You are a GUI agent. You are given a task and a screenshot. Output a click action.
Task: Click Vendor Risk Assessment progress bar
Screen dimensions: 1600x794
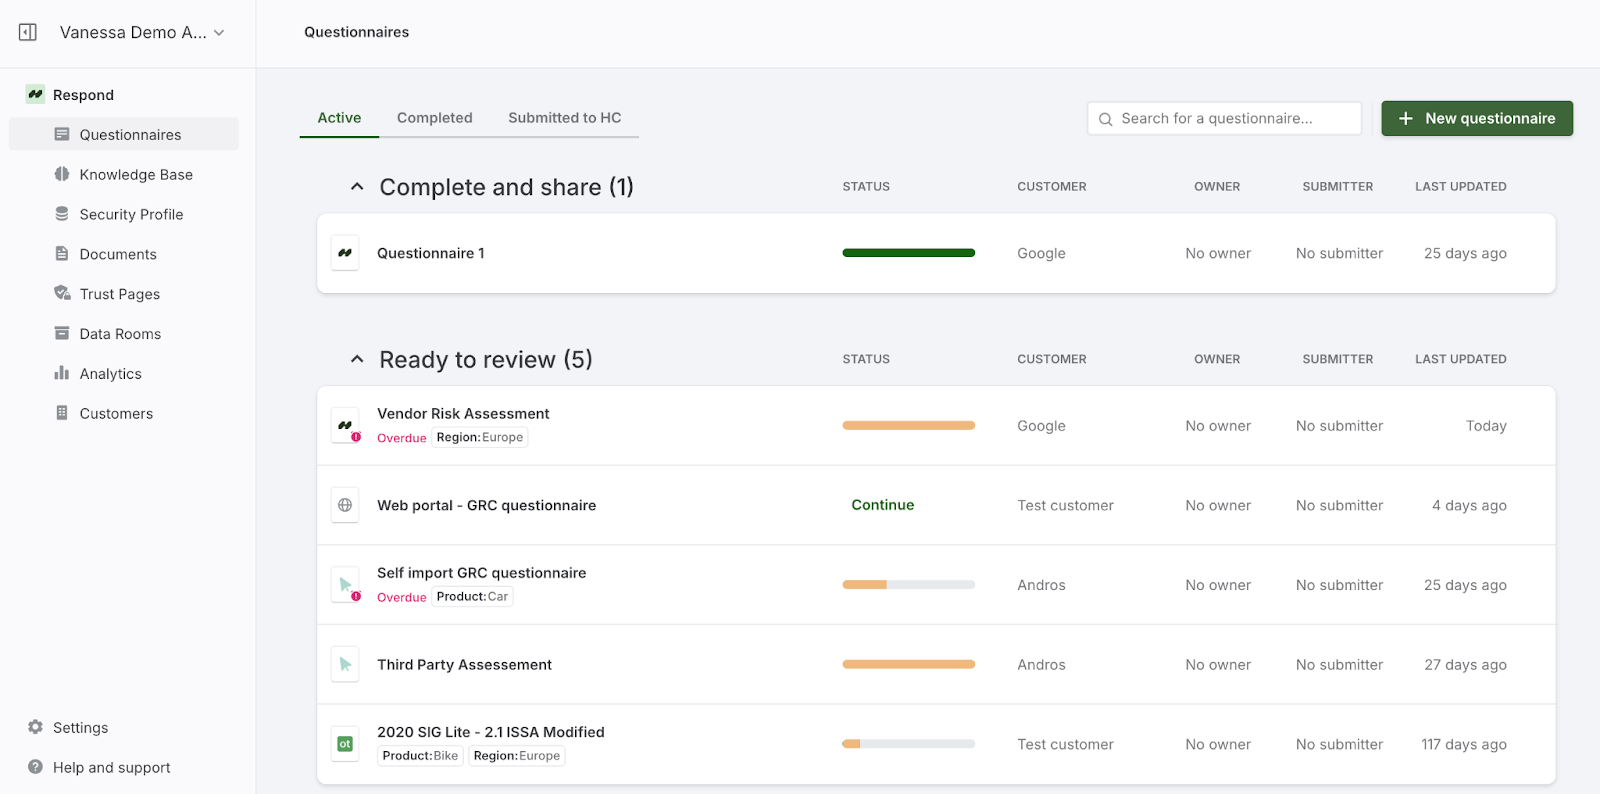tap(909, 426)
